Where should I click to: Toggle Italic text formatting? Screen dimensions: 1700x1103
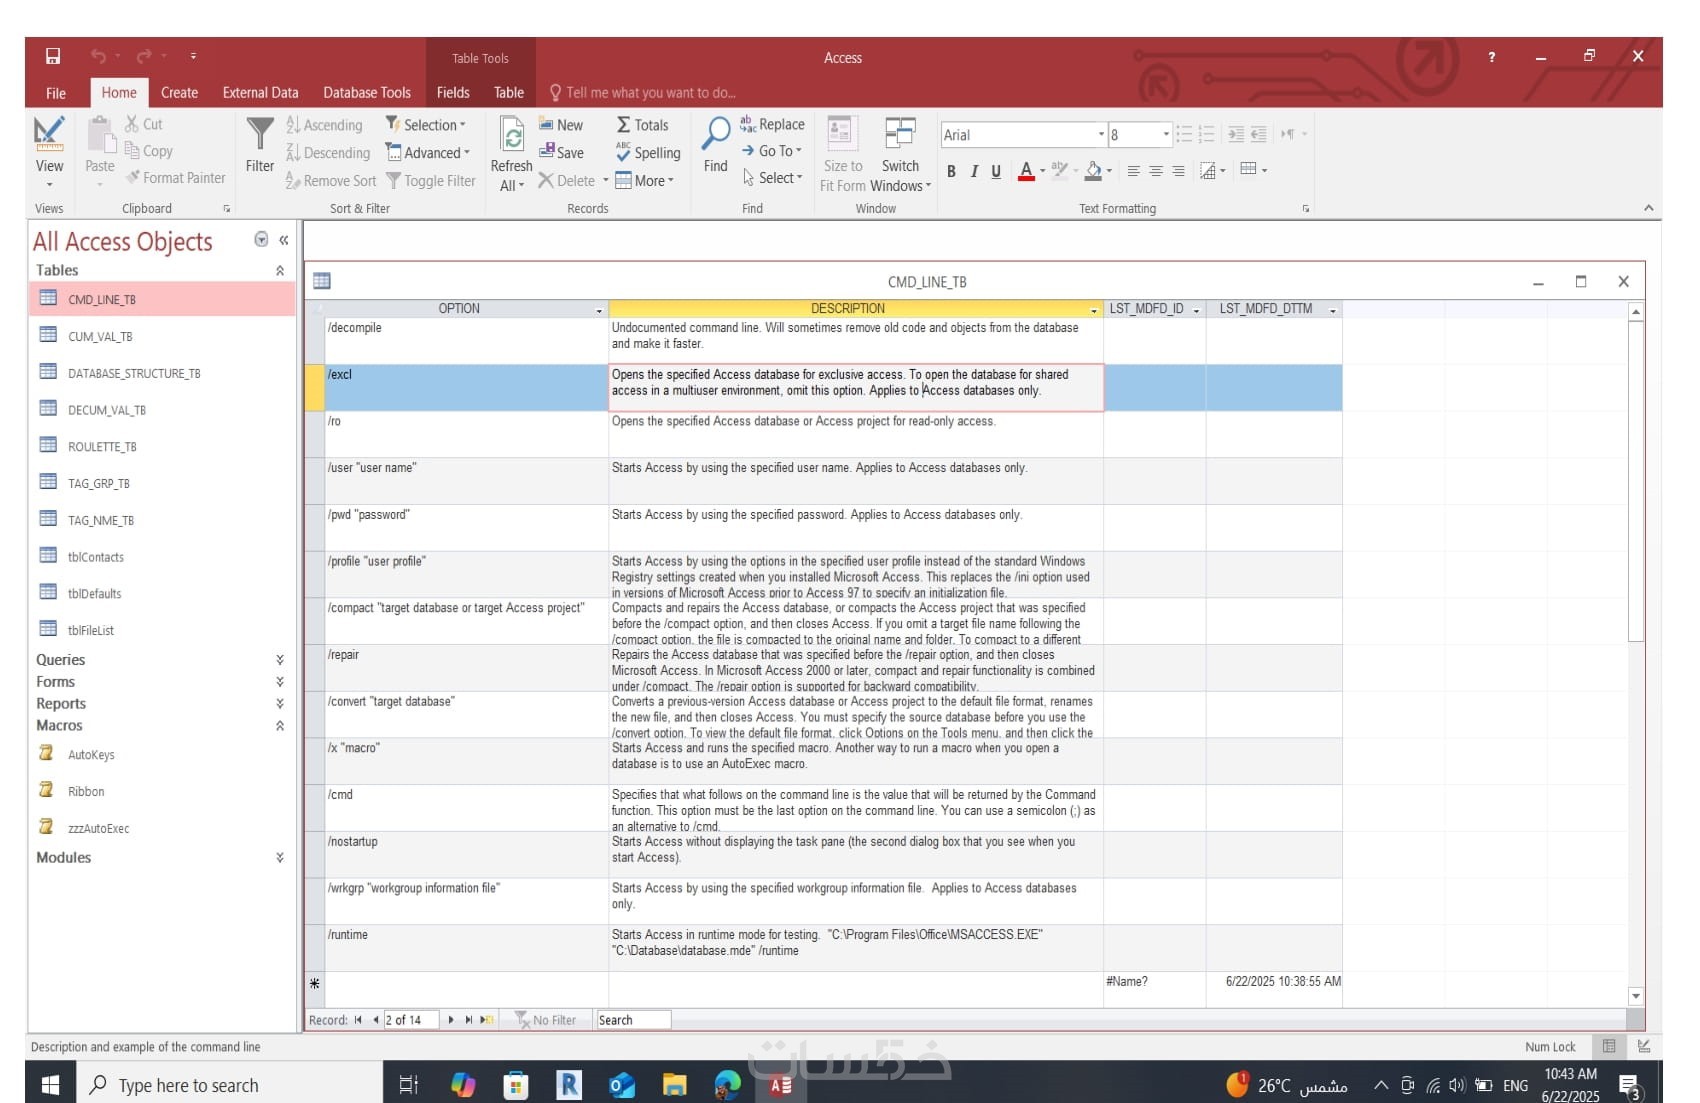(x=974, y=171)
